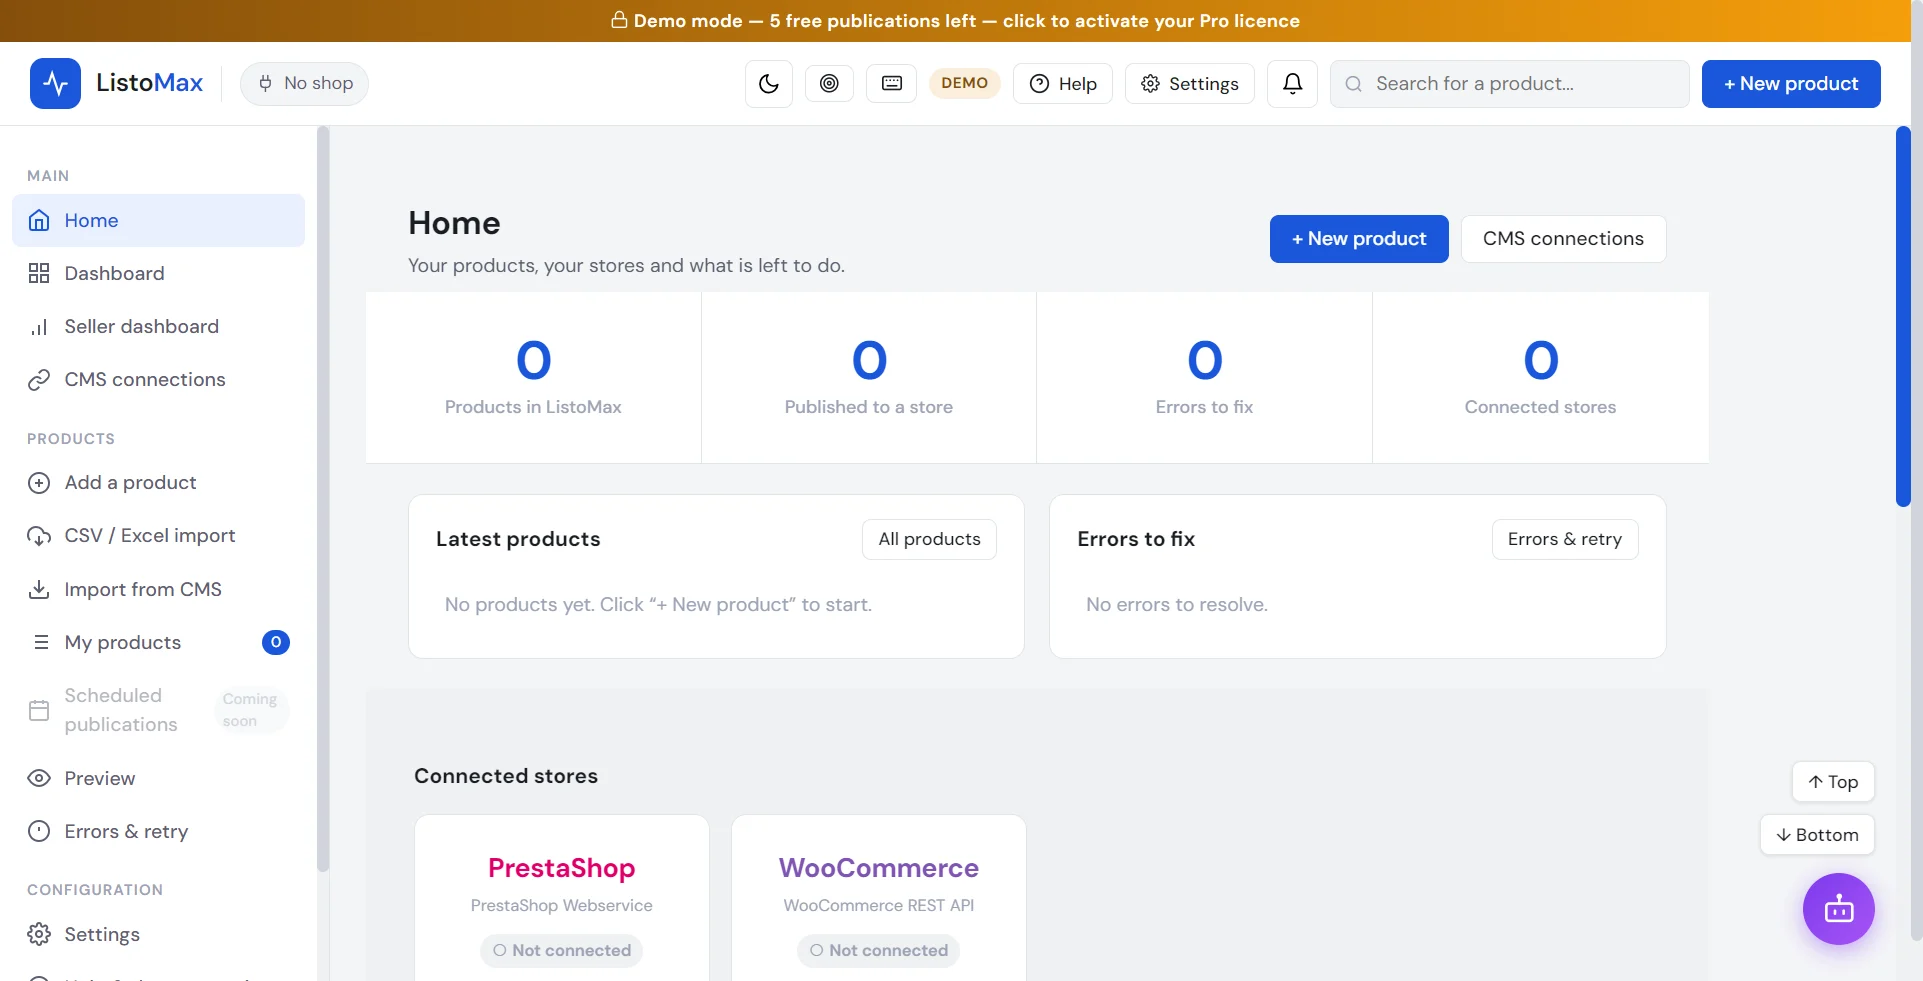The image size is (1923, 981).
Task: Click the Products in ListoMax stat card
Action: pos(533,378)
